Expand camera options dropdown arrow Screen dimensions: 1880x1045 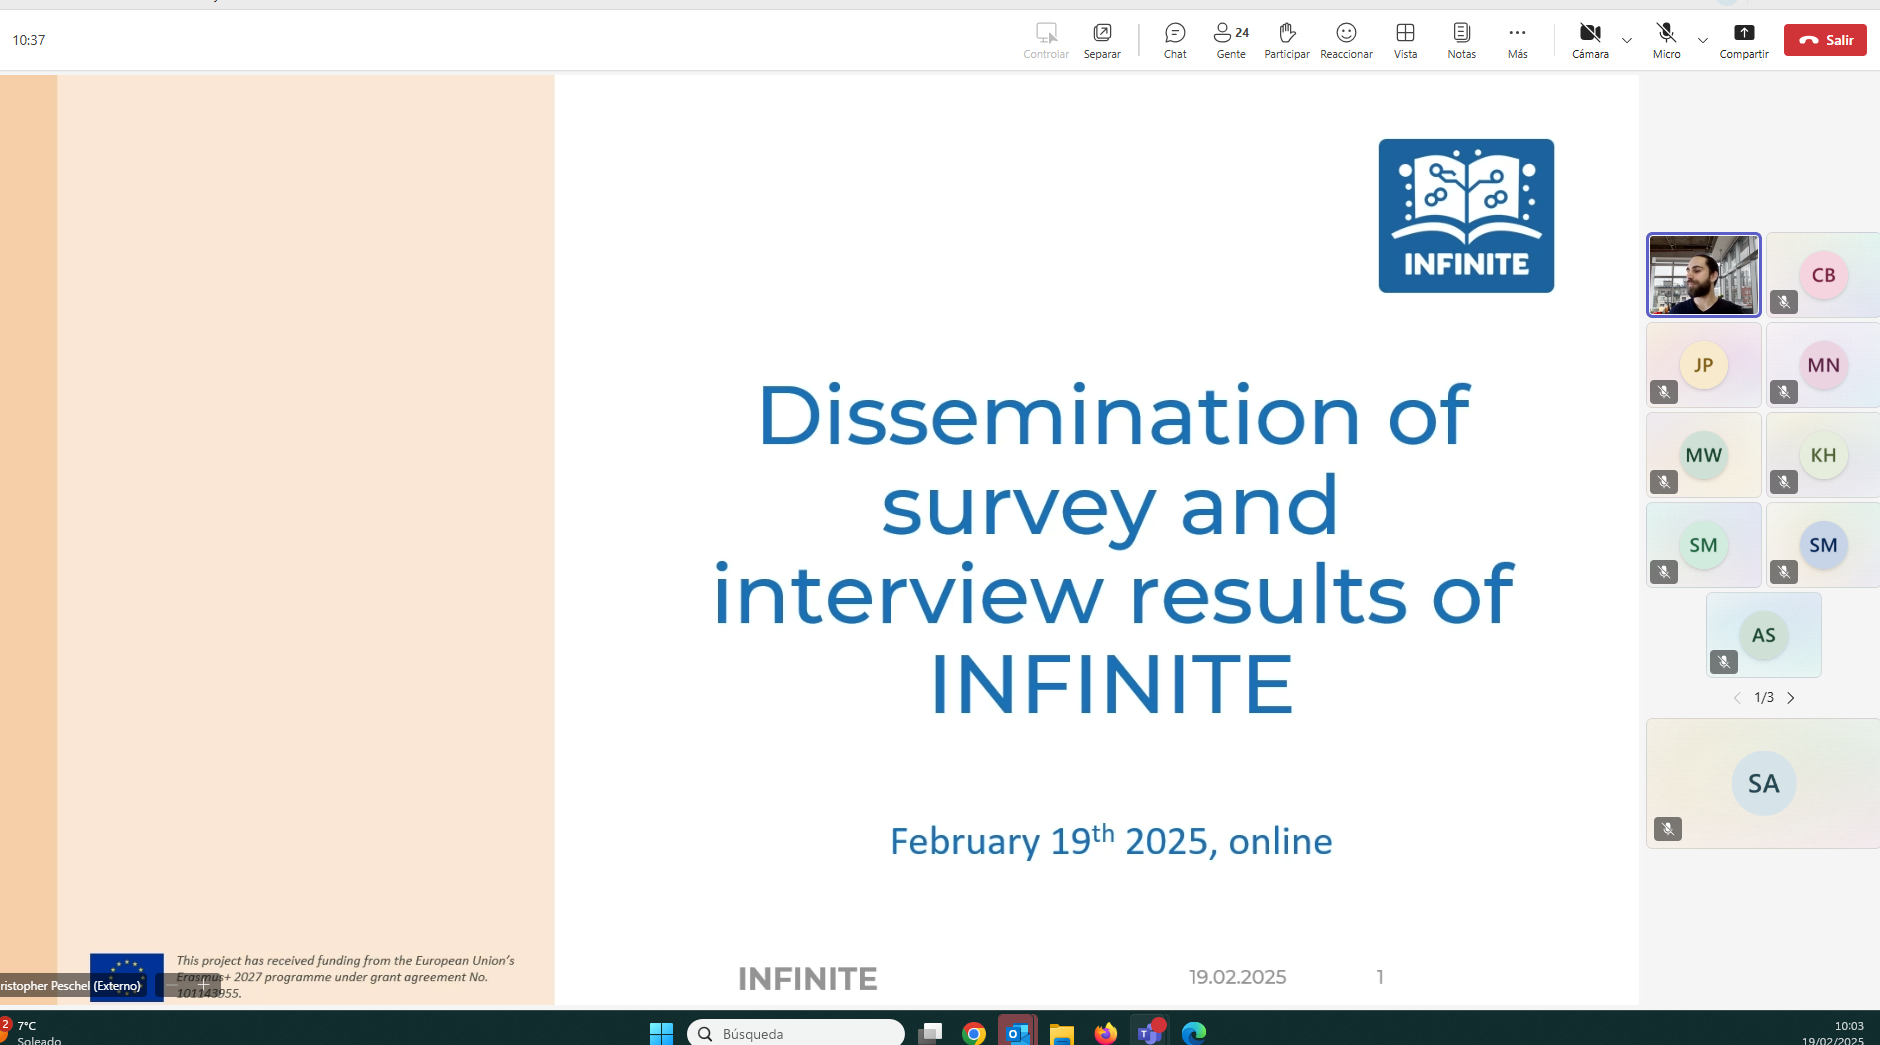(1627, 41)
